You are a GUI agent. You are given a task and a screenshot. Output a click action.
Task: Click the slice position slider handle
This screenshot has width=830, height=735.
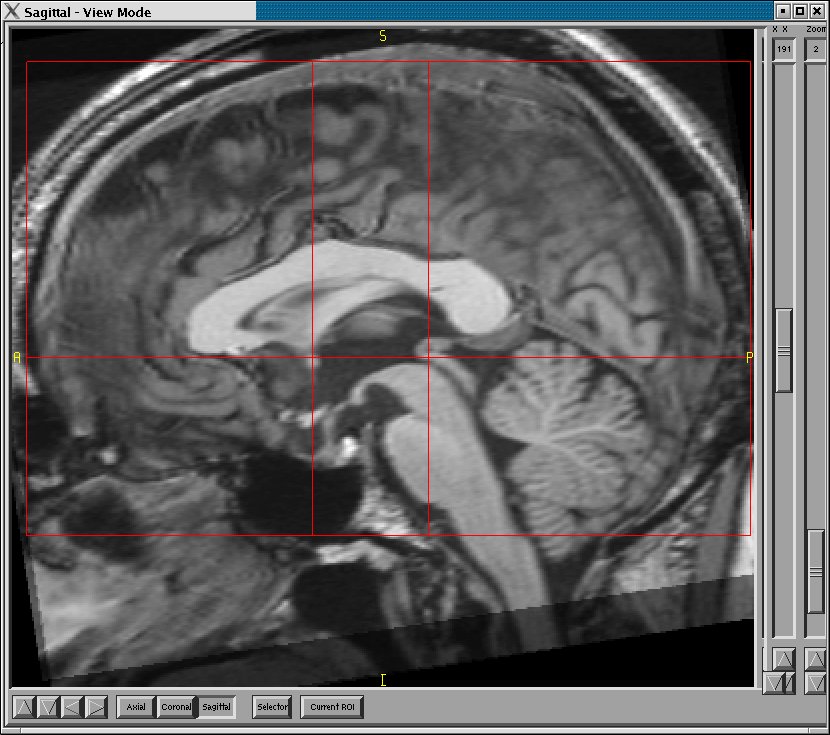point(784,350)
